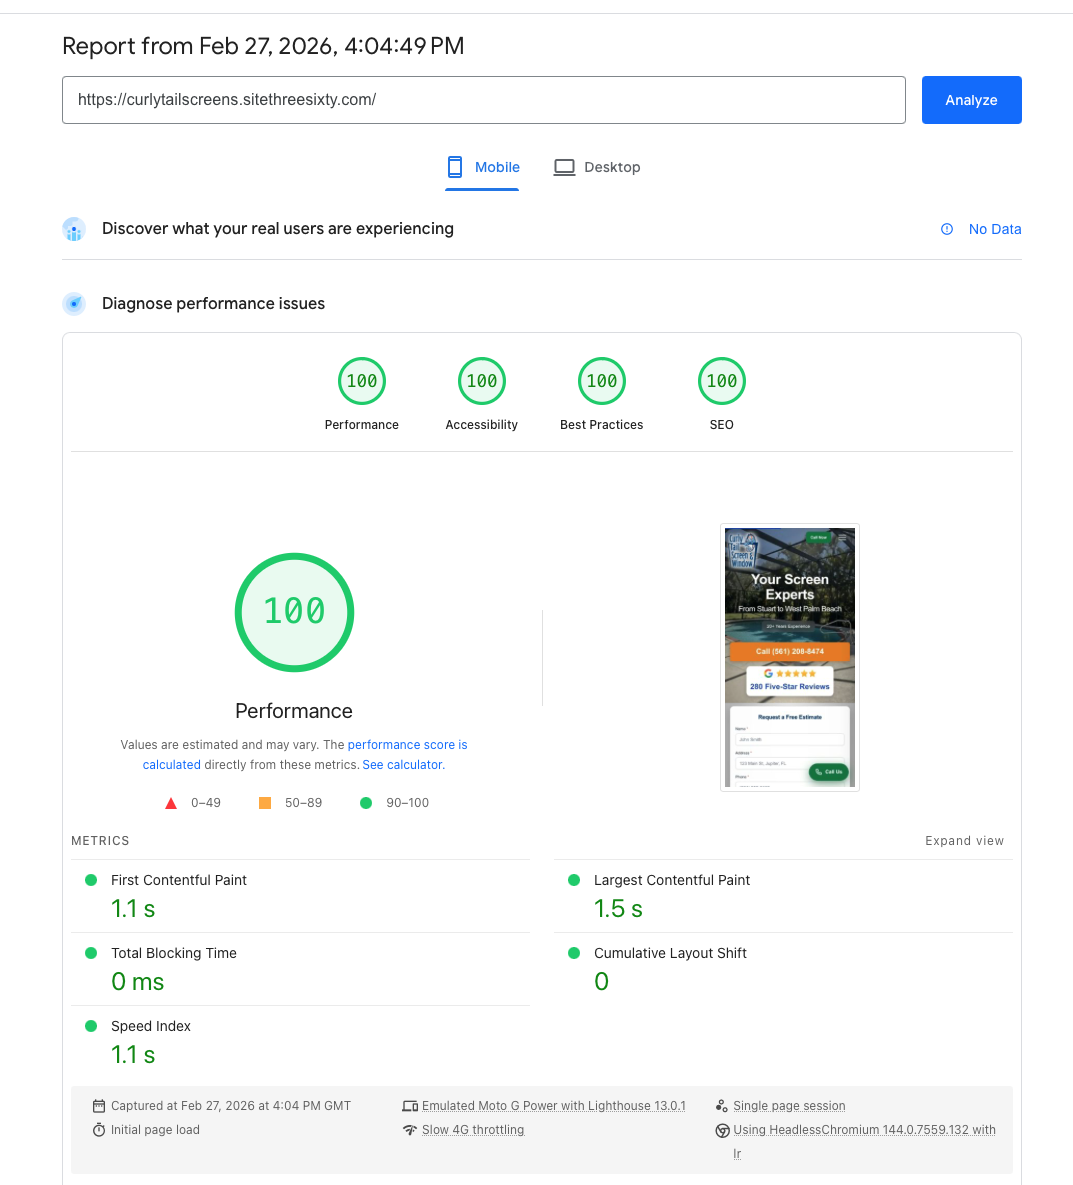This screenshot has width=1073, height=1185.
Task: Expand view of the metrics
Action: pyautogui.click(x=964, y=841)
